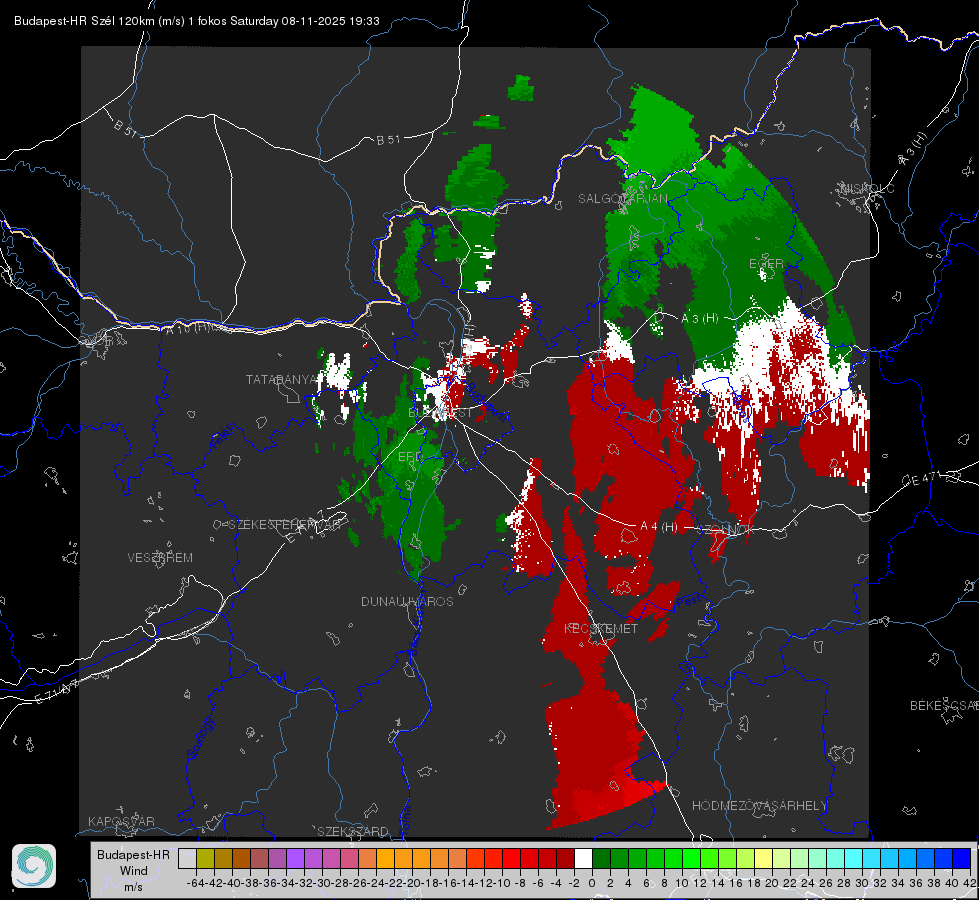The width and height of the screenshot is (979, 900).
Task: Click the SZOLNOK city label
Action: coord(726,529)
